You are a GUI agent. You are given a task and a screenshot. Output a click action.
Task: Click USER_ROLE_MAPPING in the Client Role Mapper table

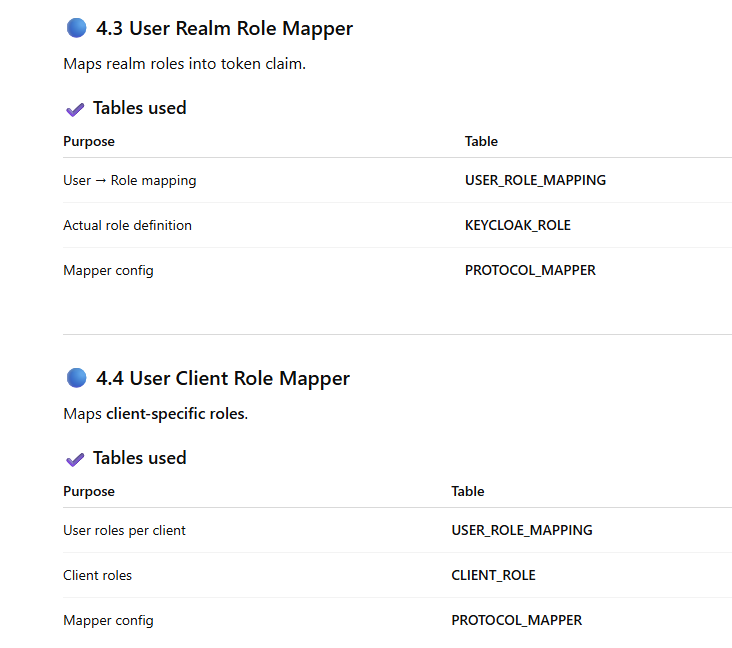(x=521, y=530)
